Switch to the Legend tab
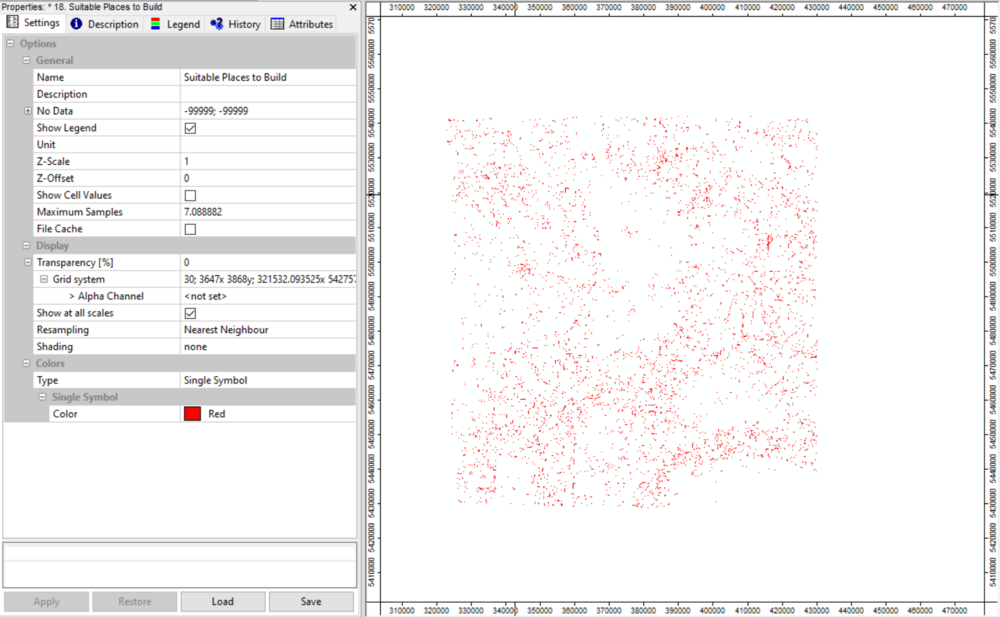 (175, 24)
